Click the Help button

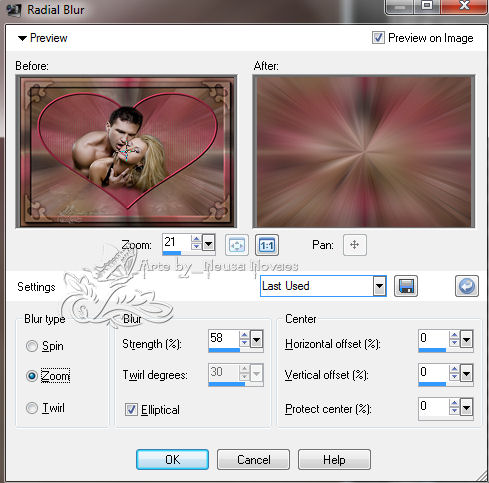[x=334, y=459]
